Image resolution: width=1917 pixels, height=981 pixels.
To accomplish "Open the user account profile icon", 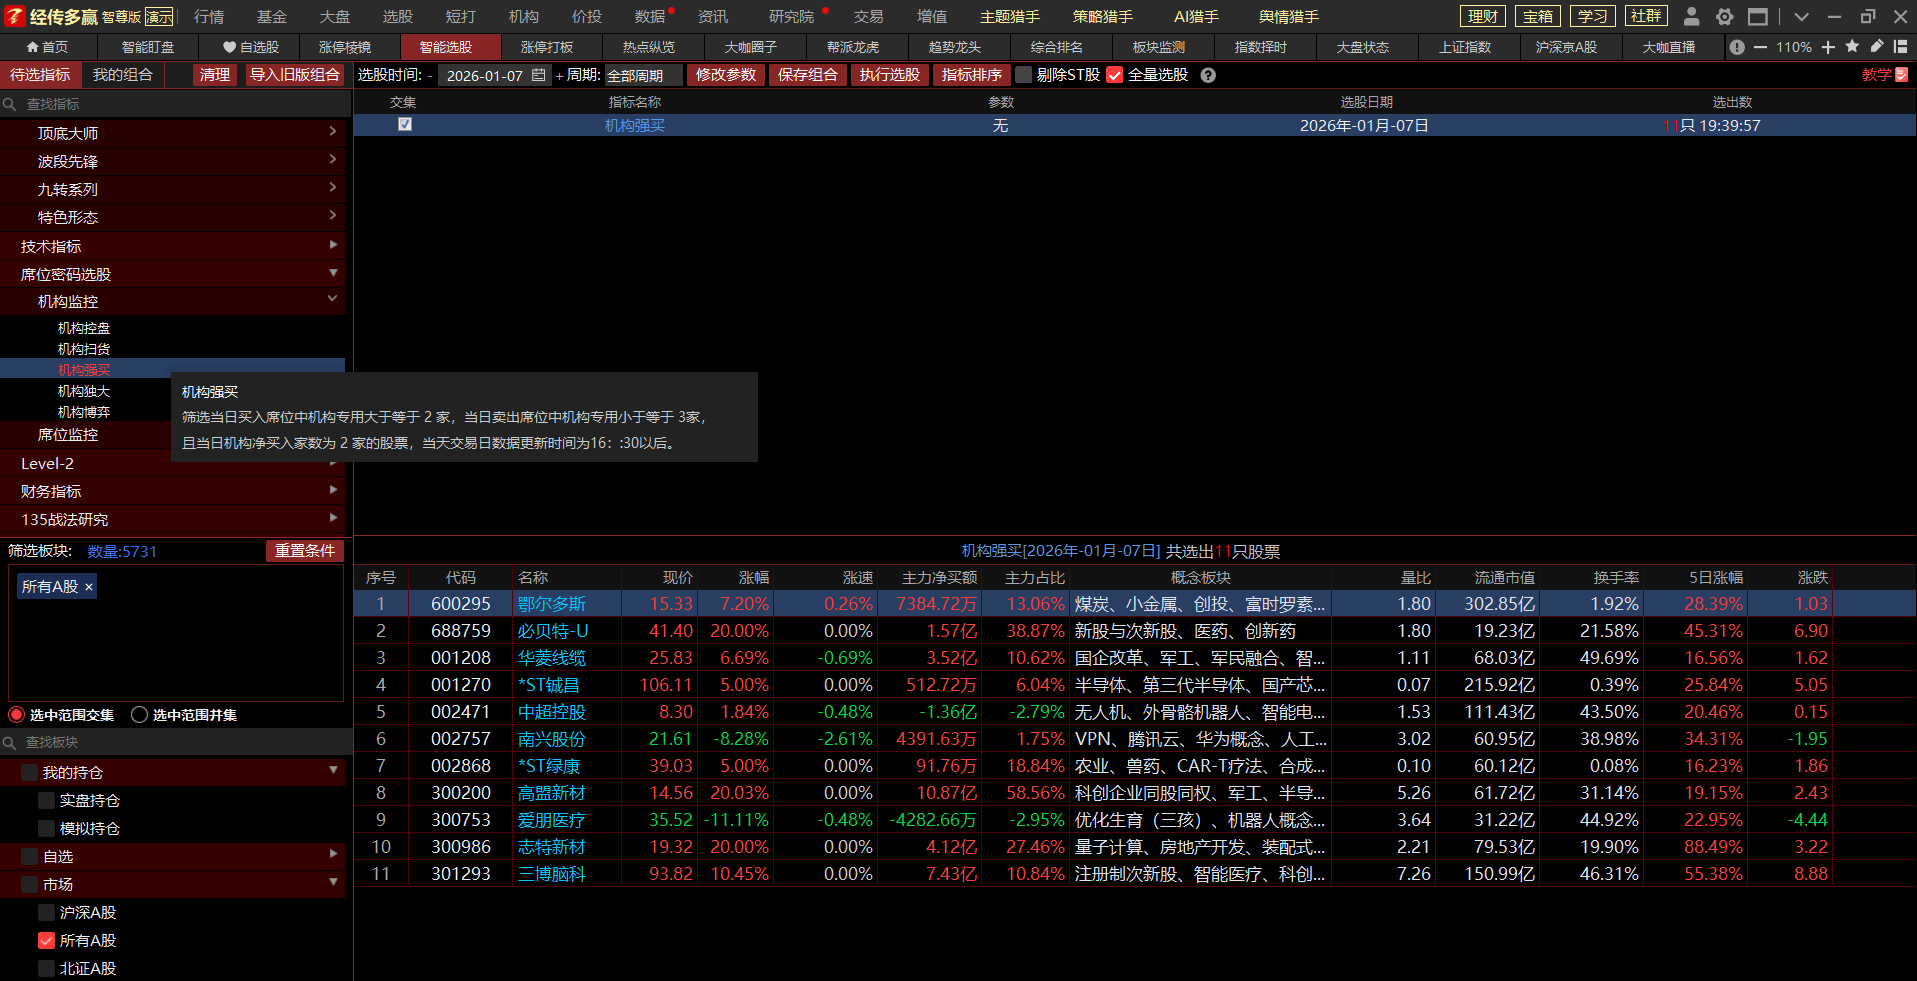I will coord(1691,17).
